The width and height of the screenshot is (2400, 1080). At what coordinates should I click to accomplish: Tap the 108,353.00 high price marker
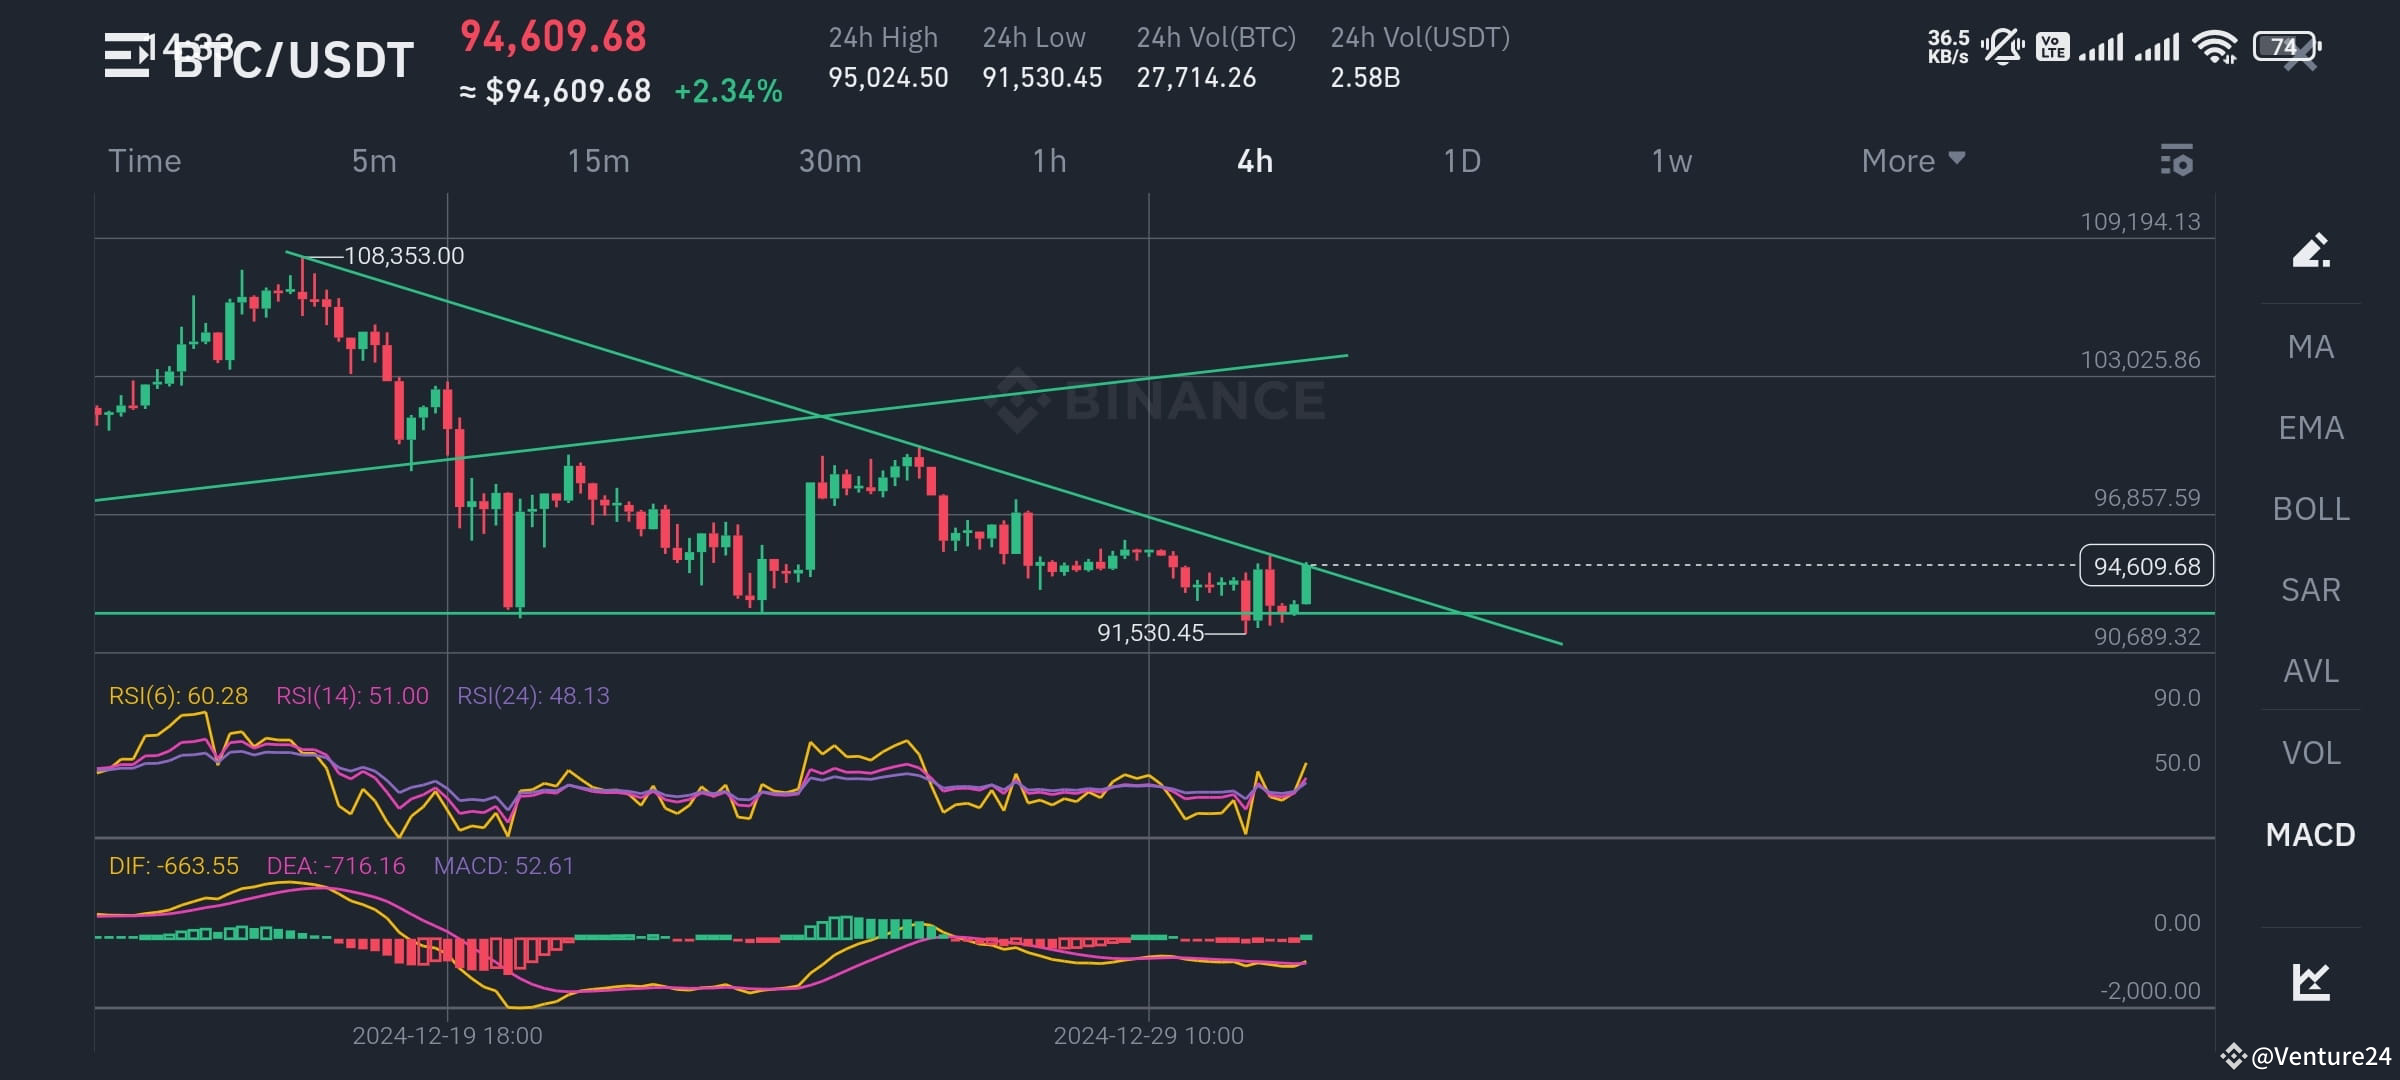(404, 256)
